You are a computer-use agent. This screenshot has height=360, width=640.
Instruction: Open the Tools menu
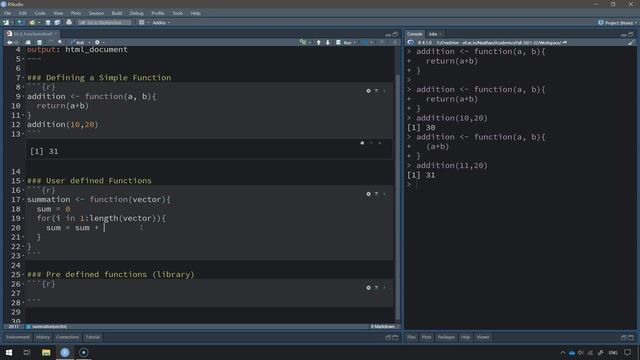(178, 13)
